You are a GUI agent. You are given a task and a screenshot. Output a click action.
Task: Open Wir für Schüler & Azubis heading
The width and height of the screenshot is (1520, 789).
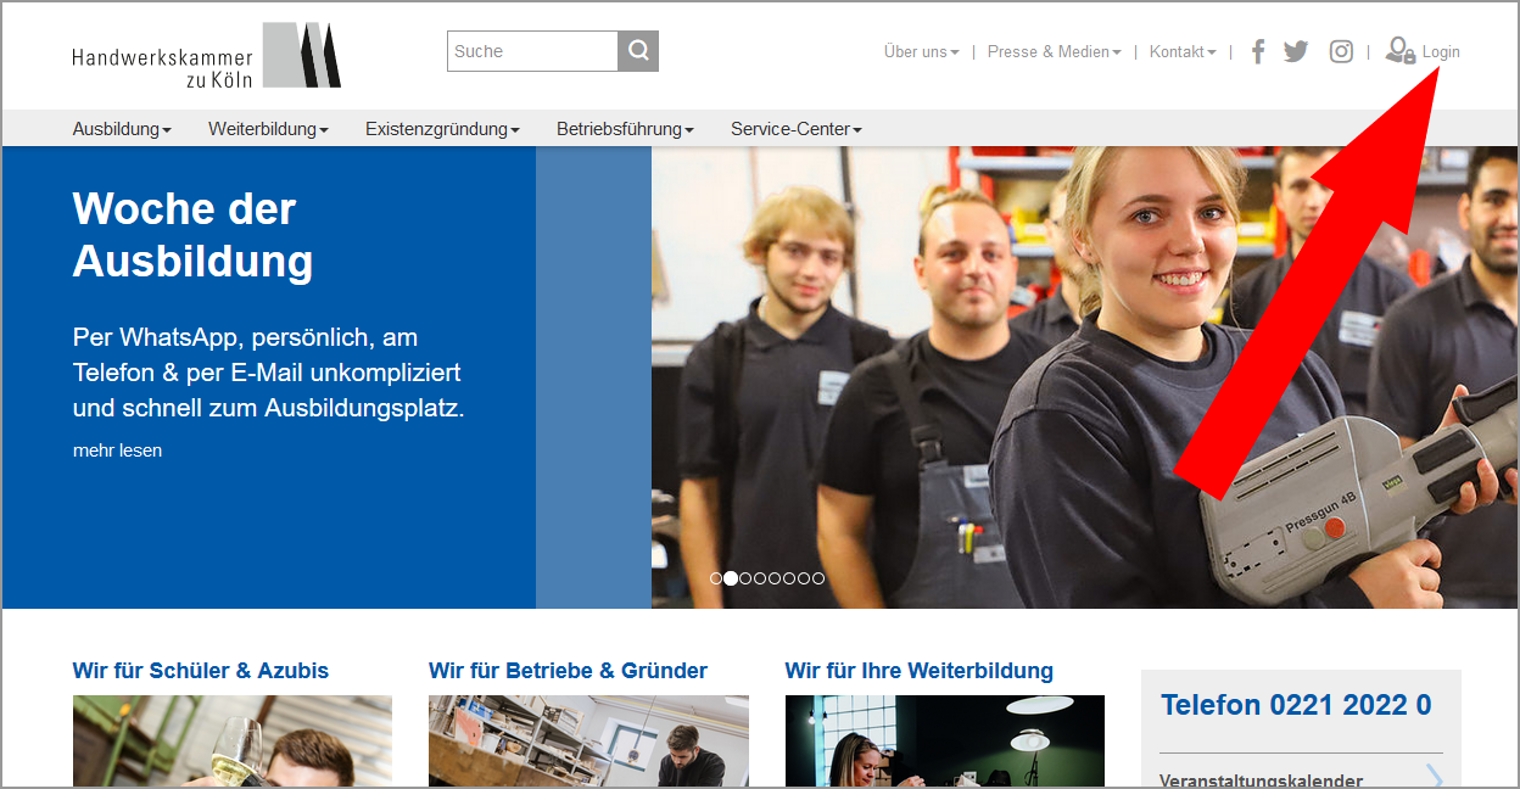[x=200, y=671]
